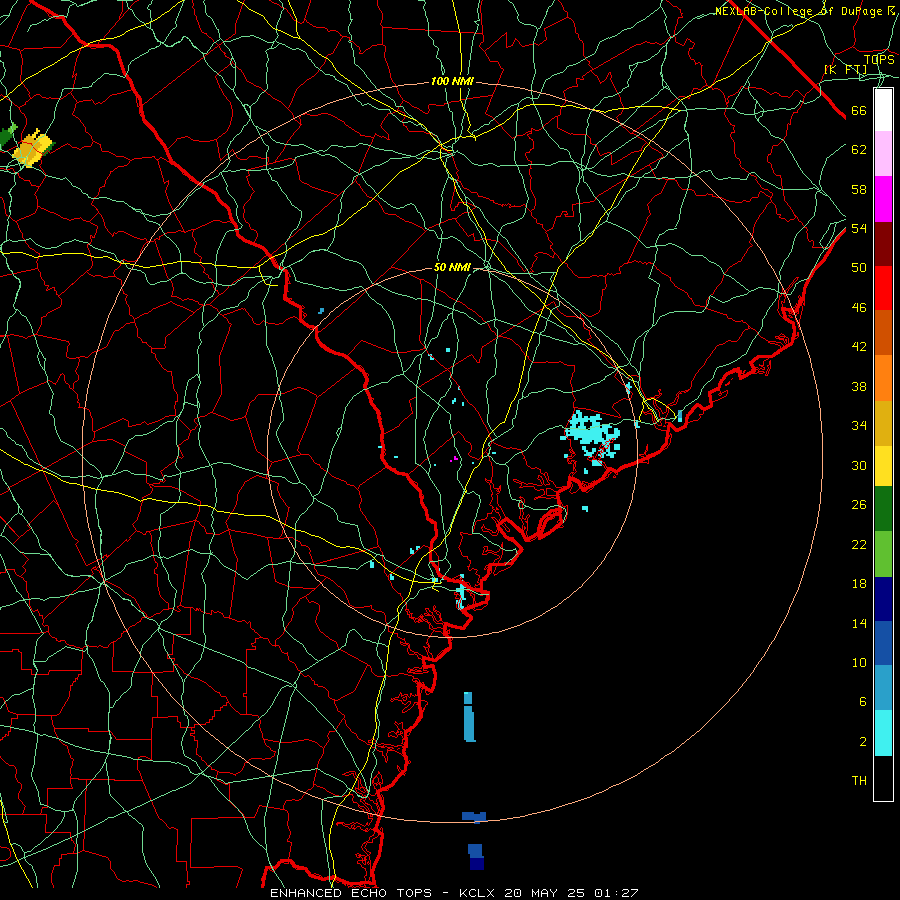Click the navy echo at the map bottom
The image size is (900, 900).
477,863
